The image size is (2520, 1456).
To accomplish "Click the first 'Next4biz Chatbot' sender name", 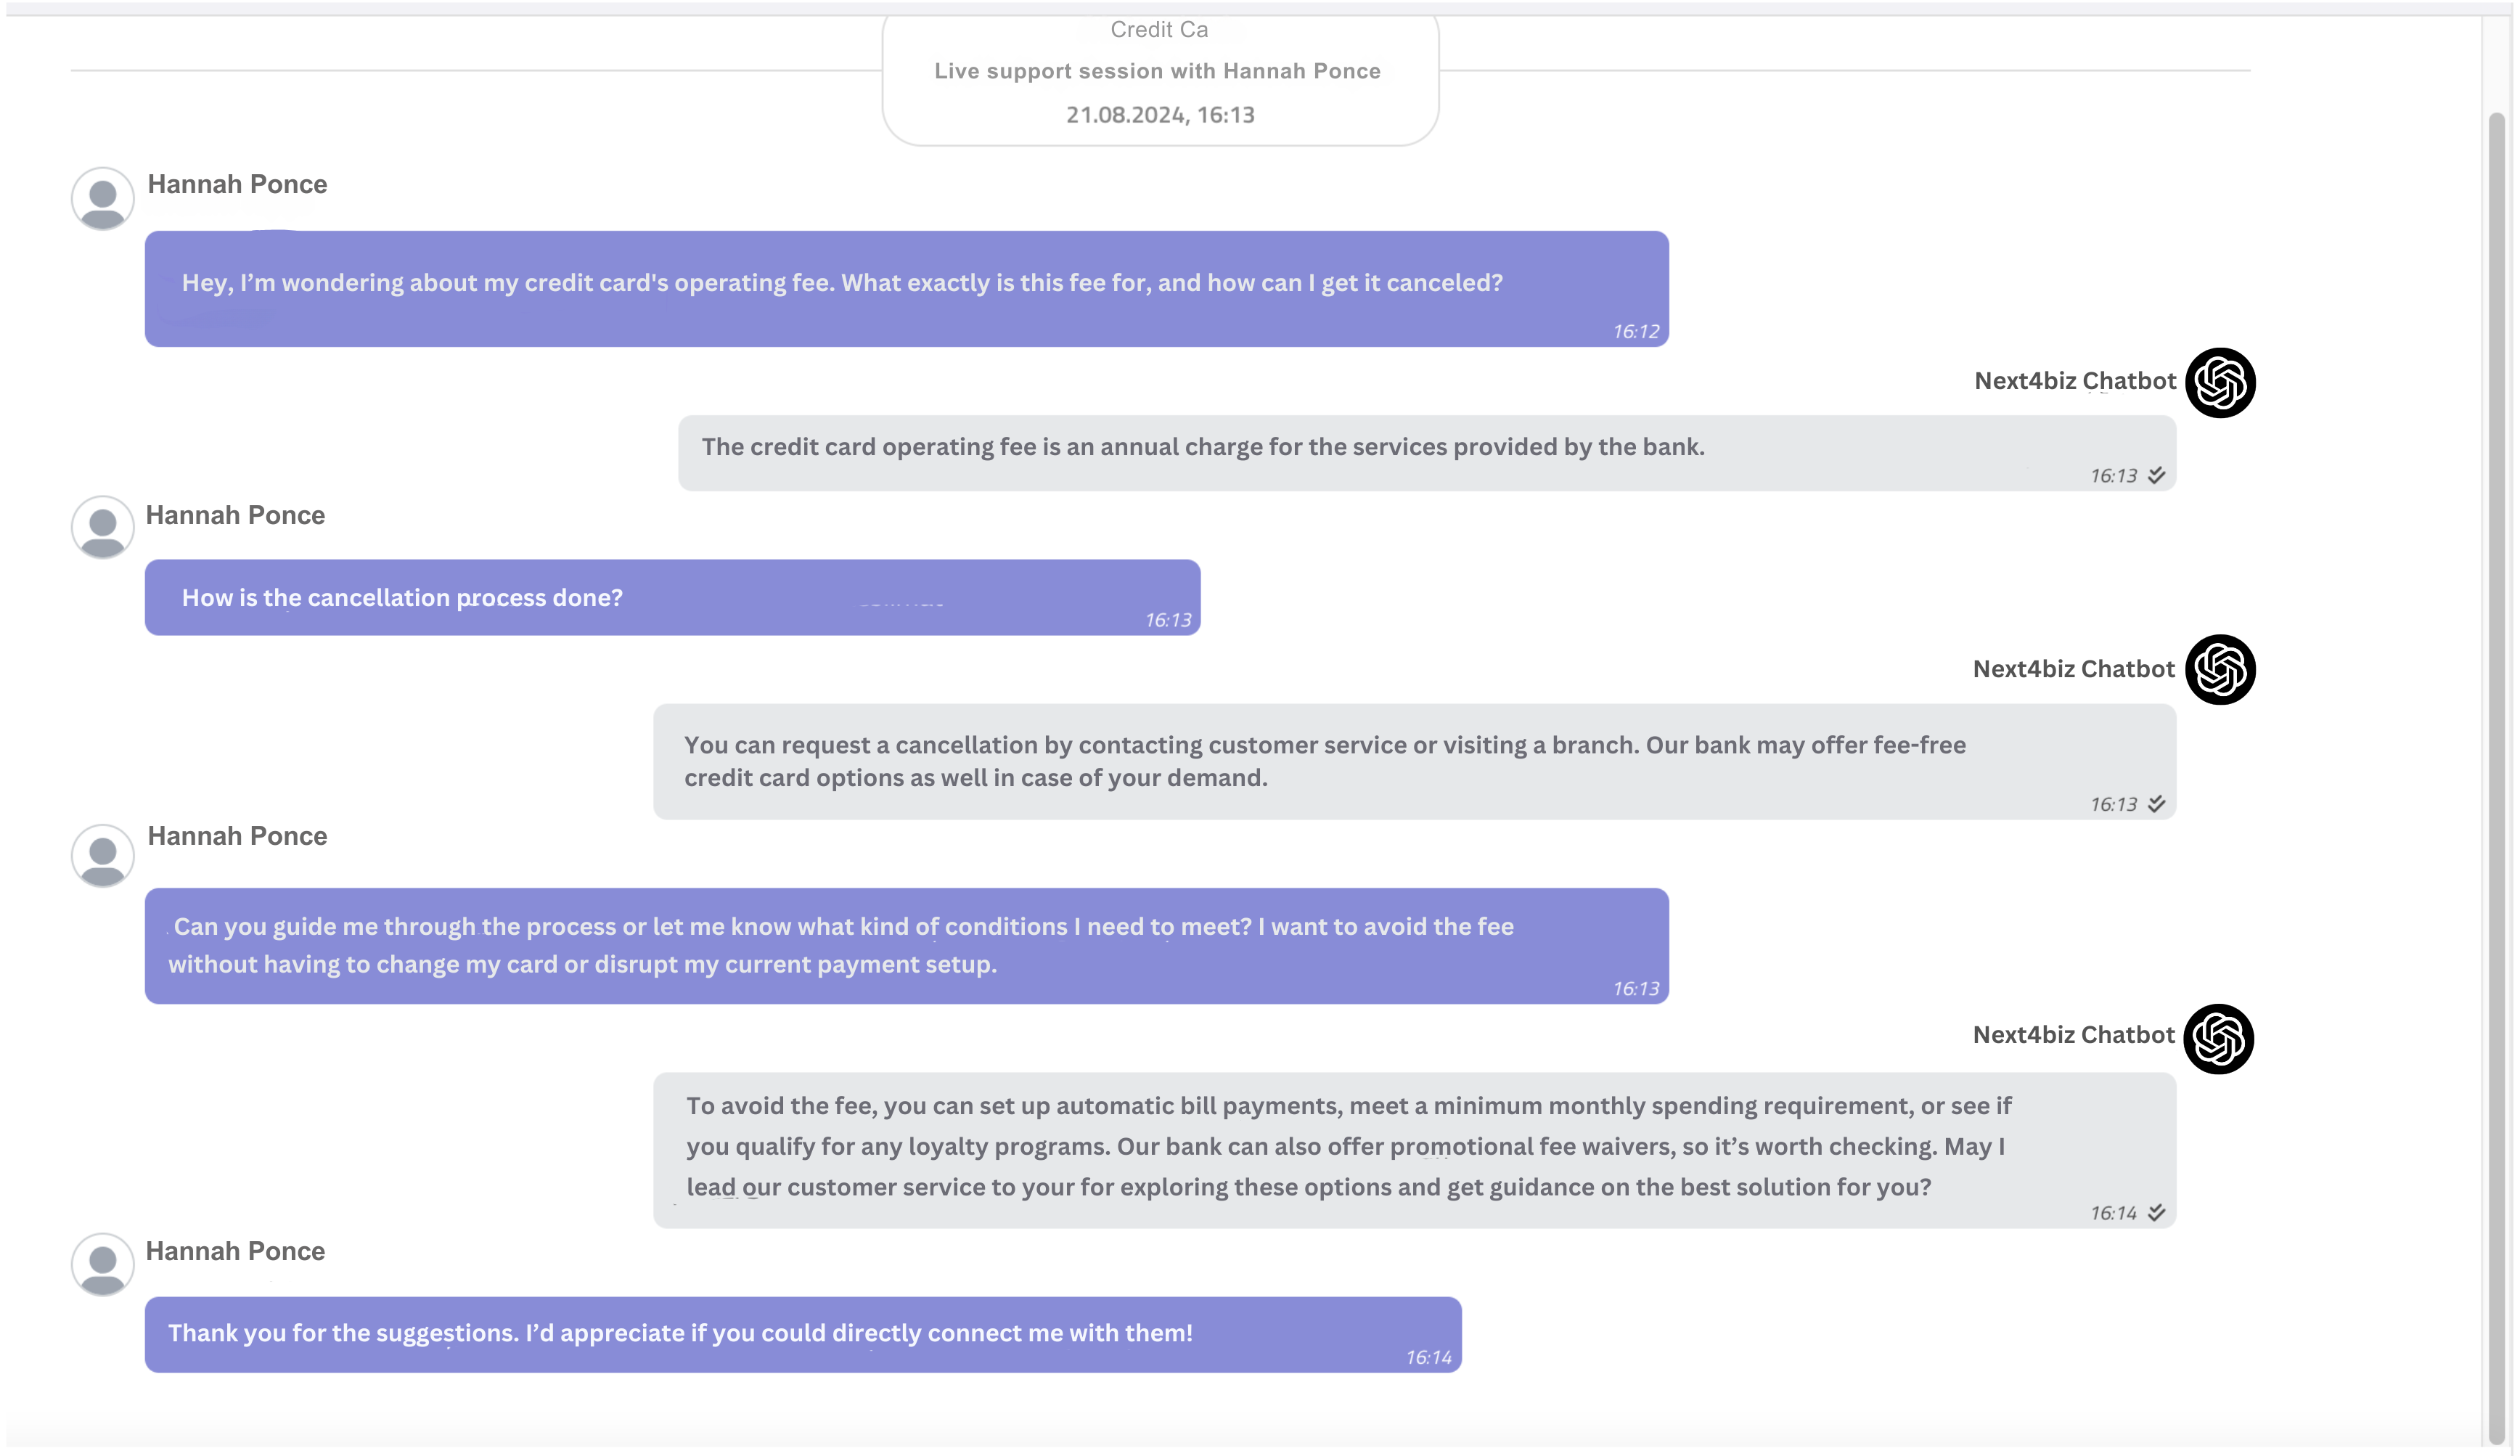I will coord(2074,381).
